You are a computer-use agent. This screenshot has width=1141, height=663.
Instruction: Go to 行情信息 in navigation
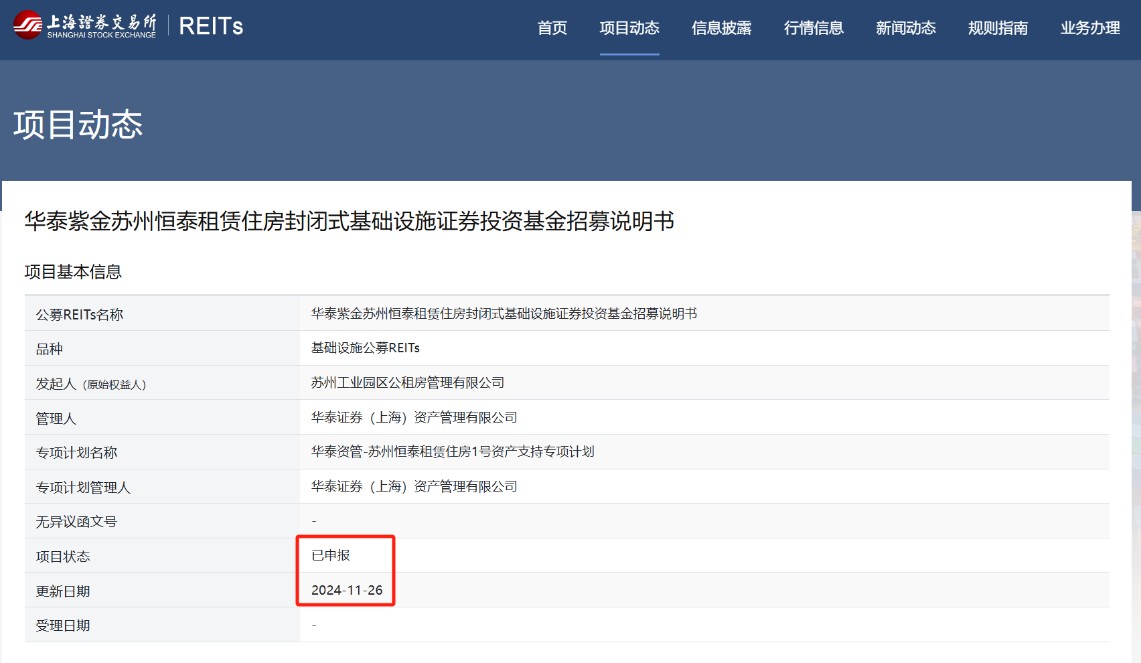814,28
